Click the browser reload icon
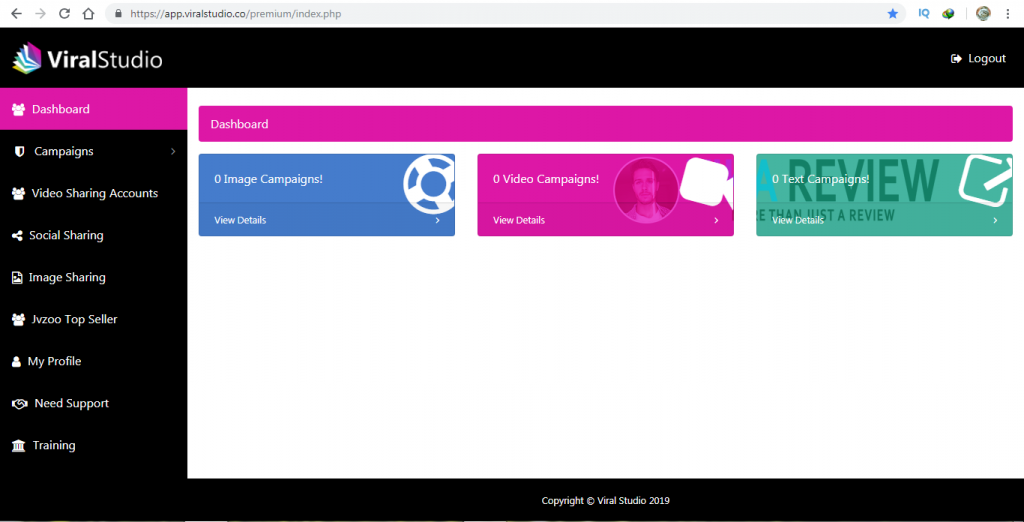Image resolution: width=1024 pixels, height=522 pixels. pyautogui.click(x=64, y=14)
